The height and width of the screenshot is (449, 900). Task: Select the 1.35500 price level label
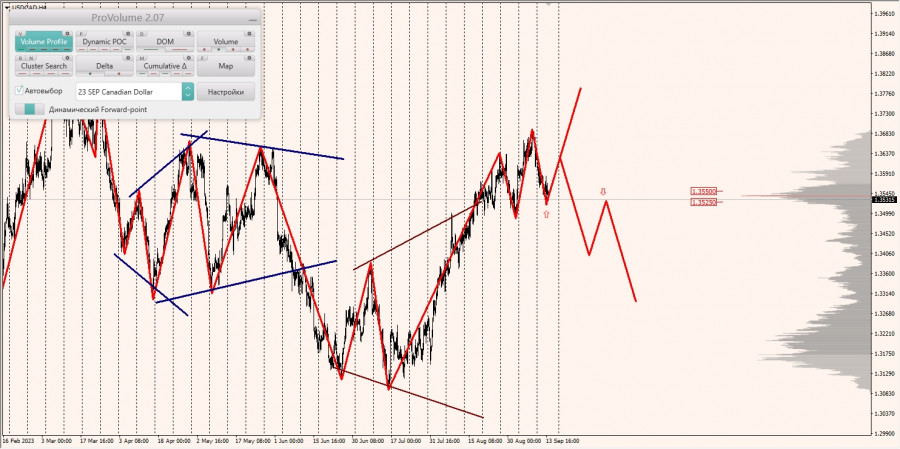[704, 191]
